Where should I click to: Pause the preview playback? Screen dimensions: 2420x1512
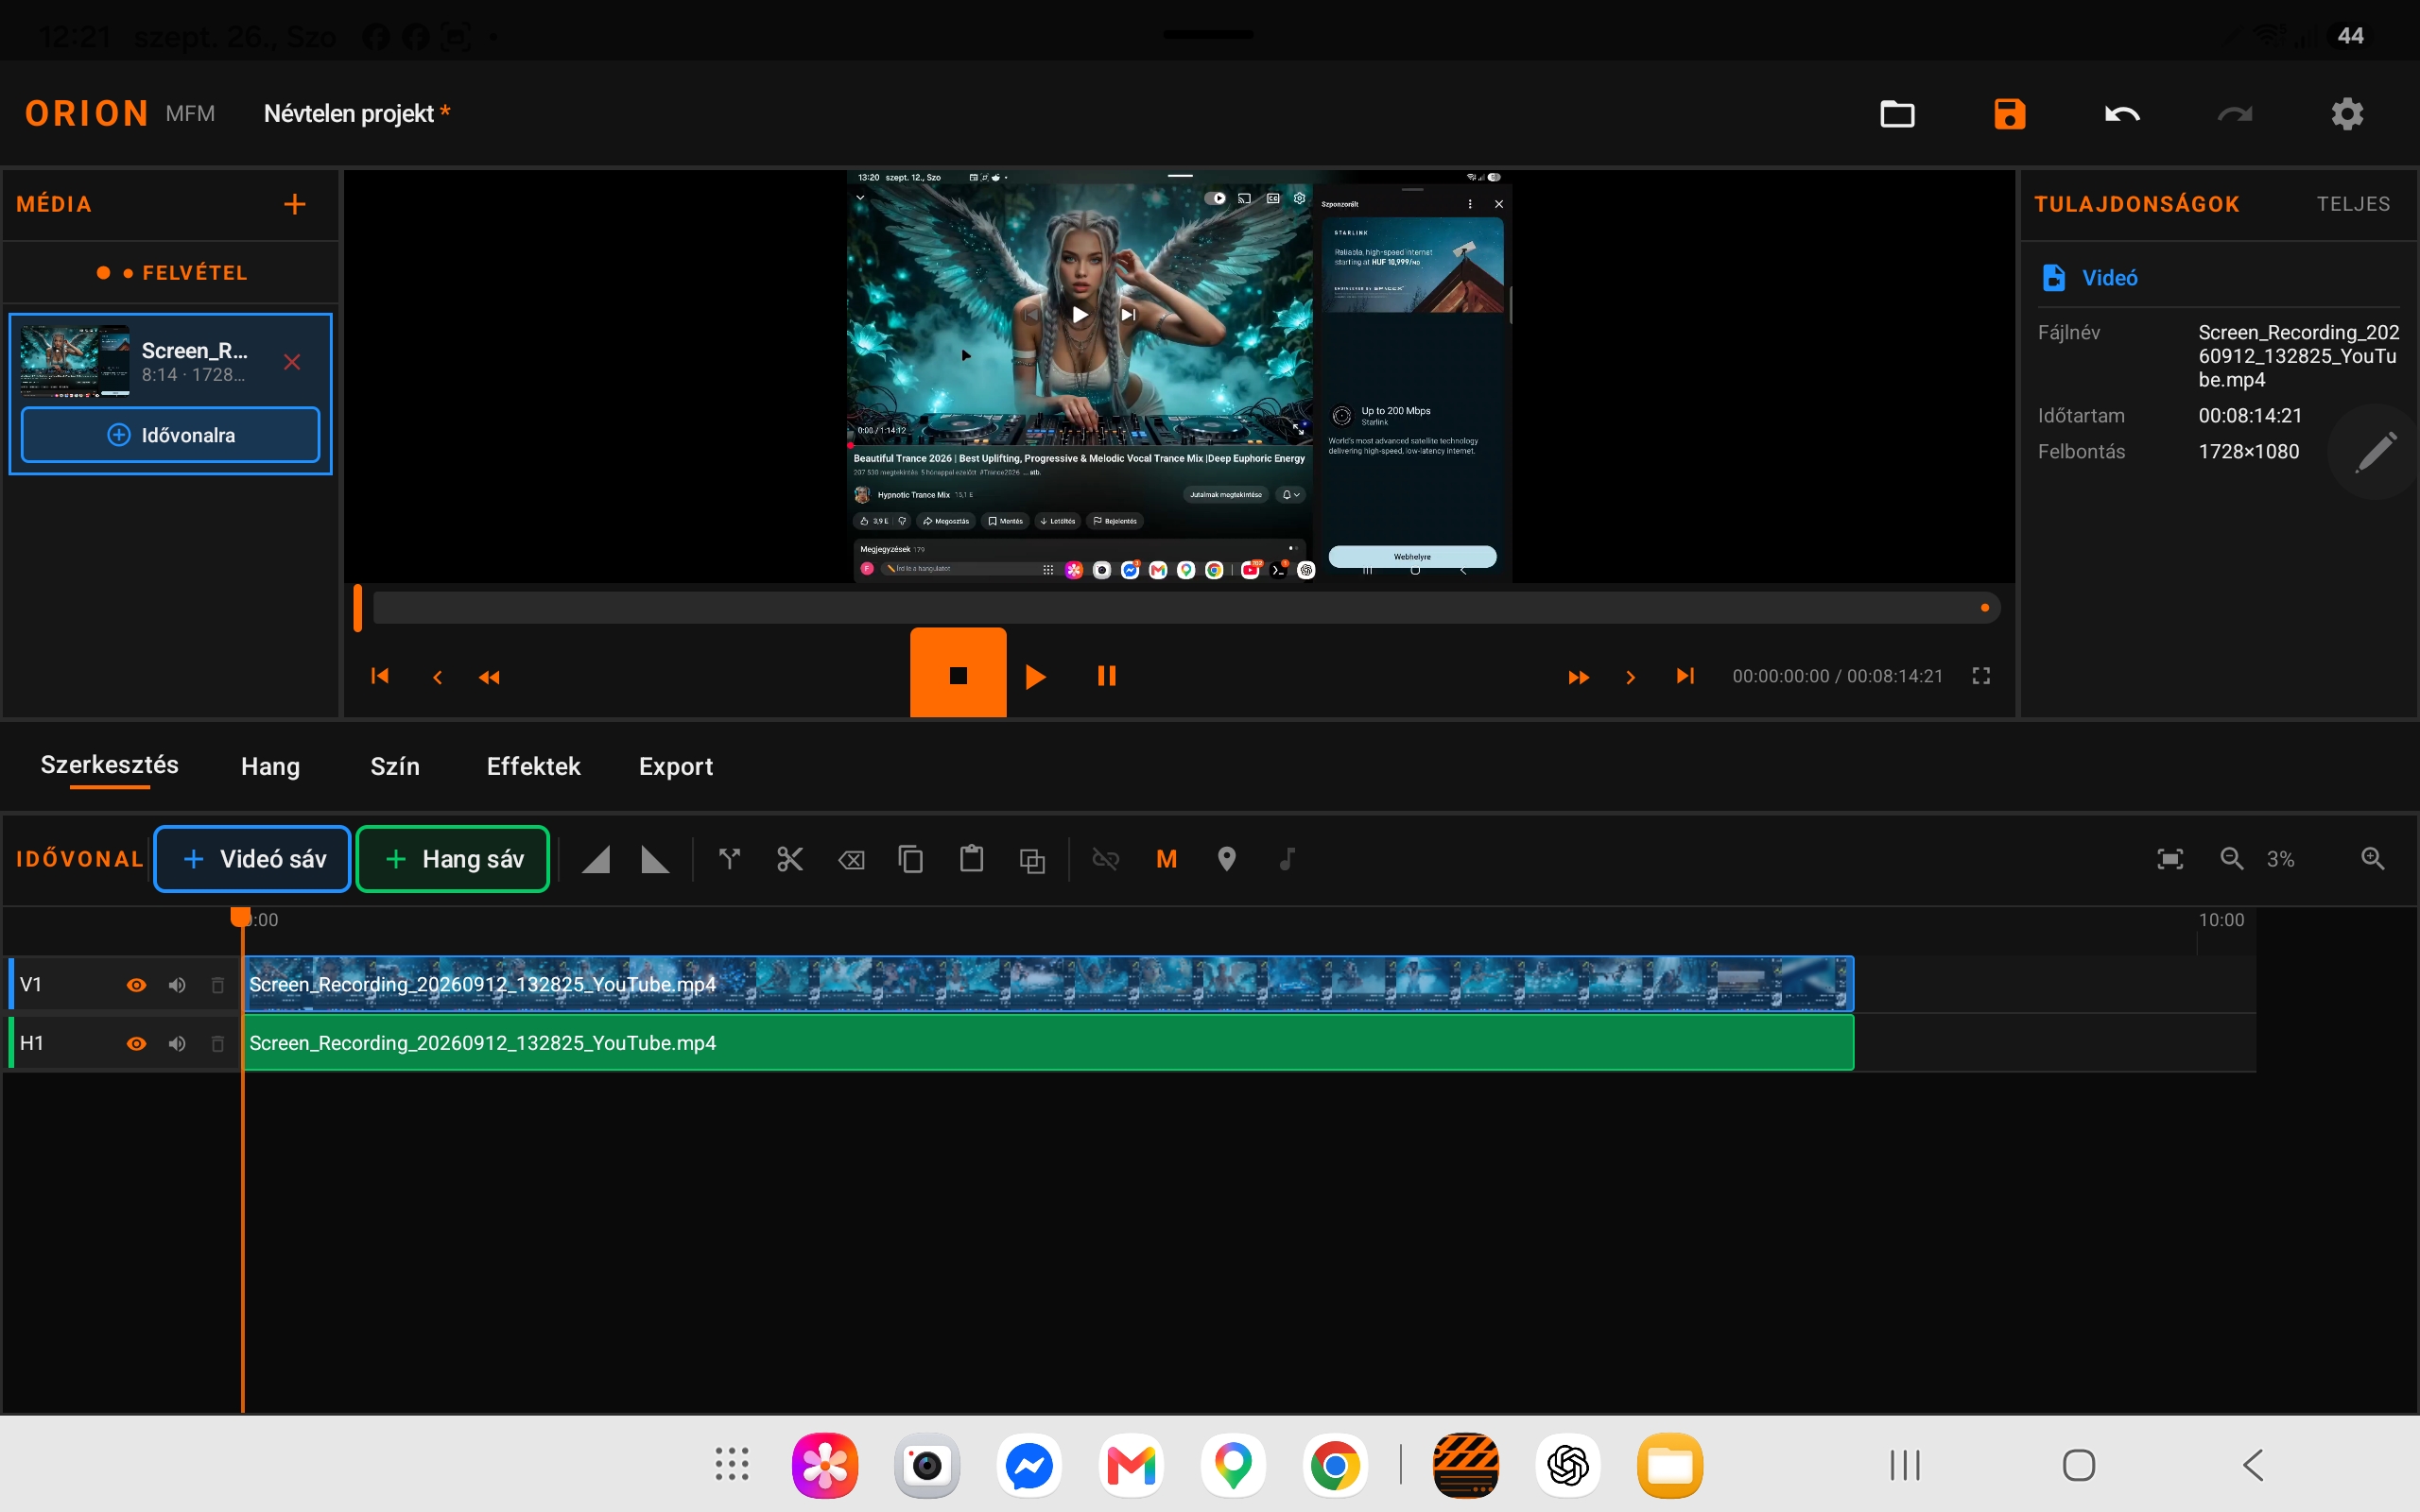point(1106,676)
